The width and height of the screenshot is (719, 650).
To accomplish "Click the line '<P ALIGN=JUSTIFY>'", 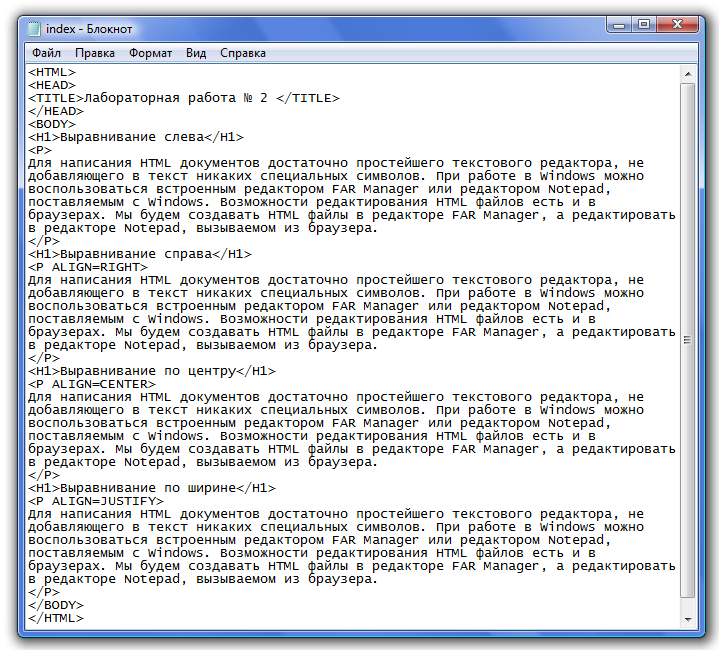I will 96,501.
